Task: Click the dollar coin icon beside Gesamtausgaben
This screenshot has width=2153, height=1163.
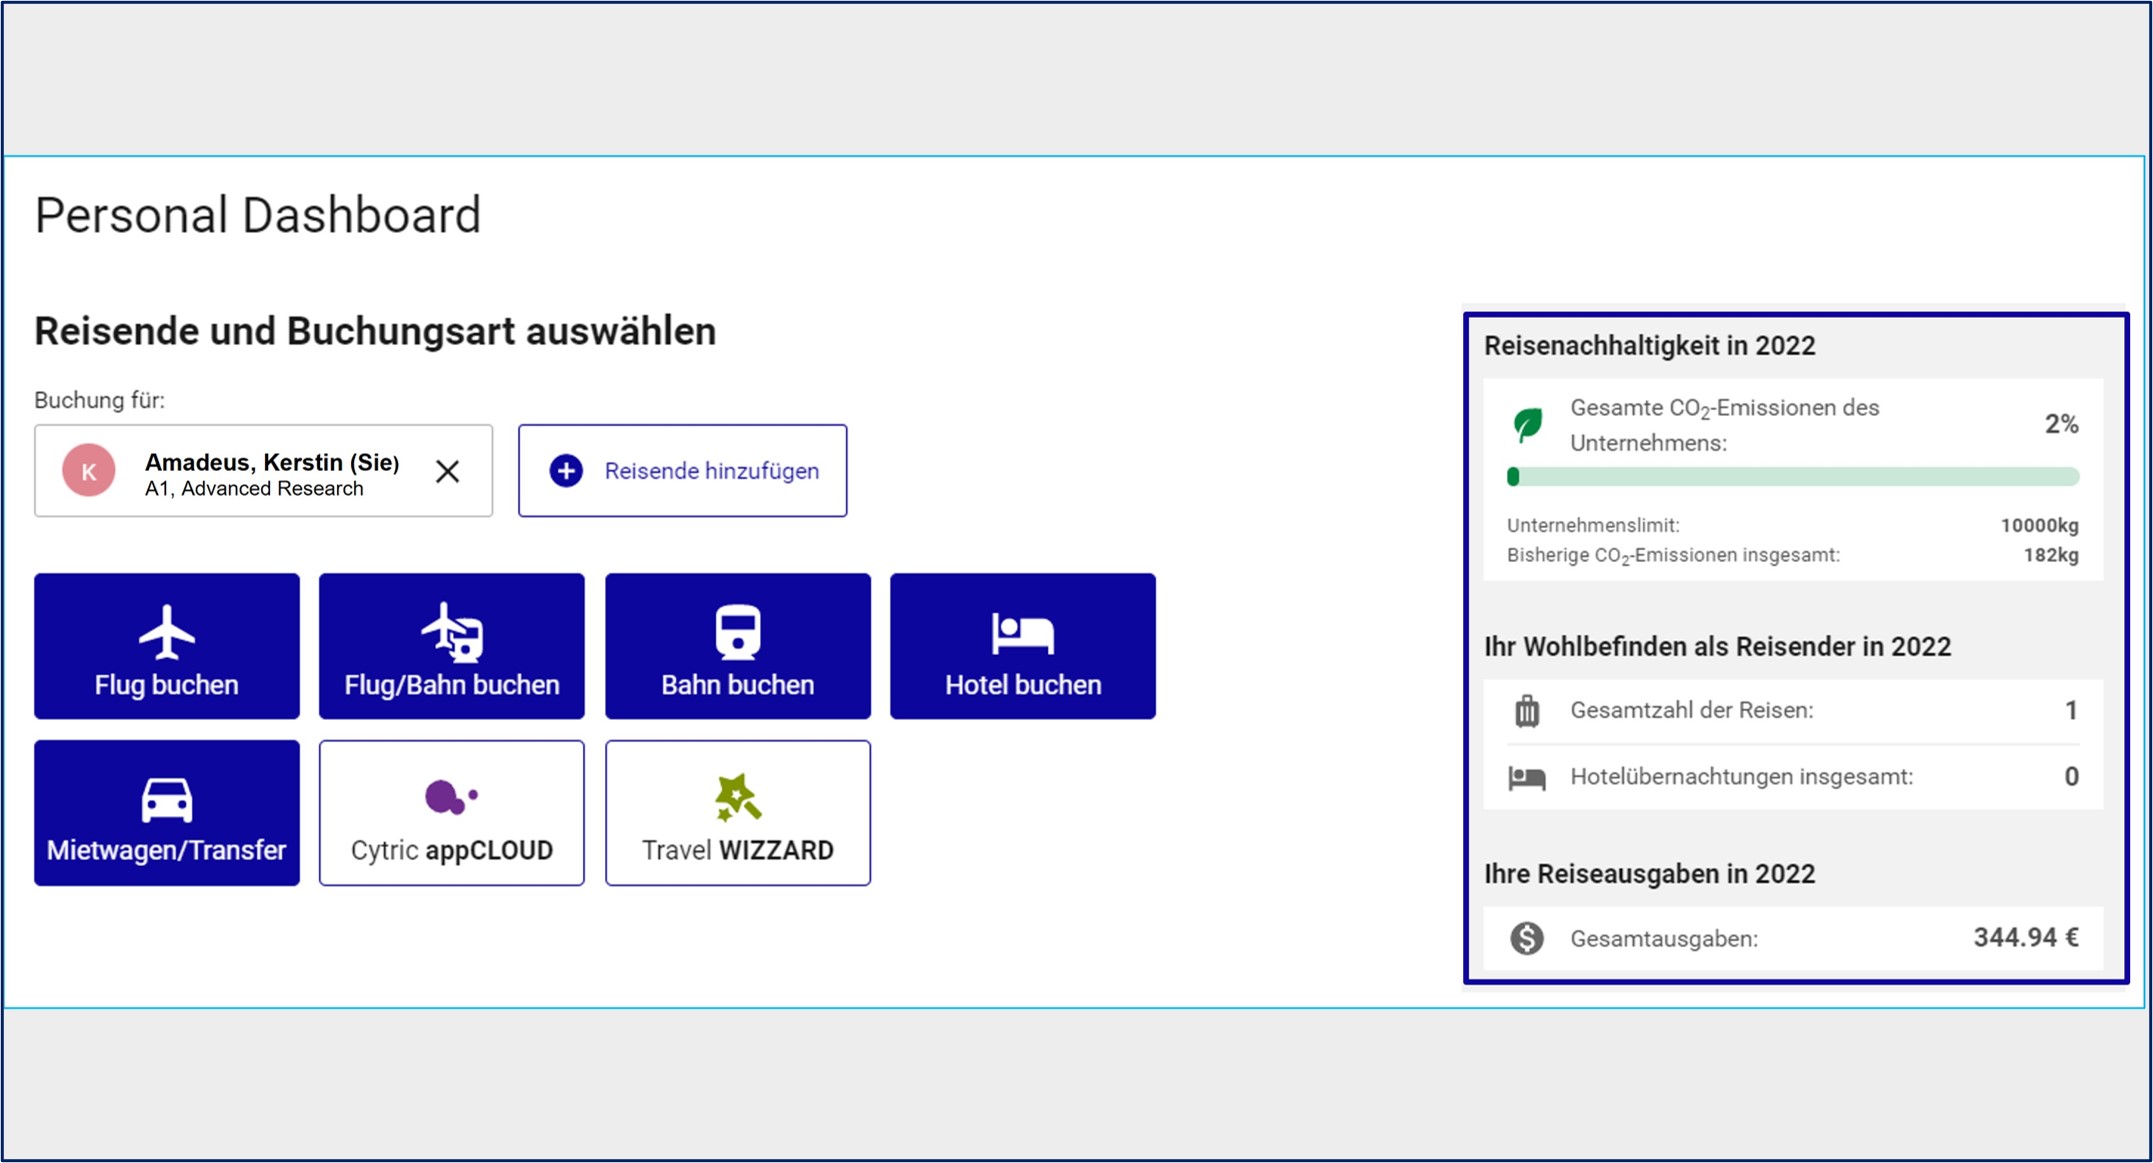Action: point(1526,938)
